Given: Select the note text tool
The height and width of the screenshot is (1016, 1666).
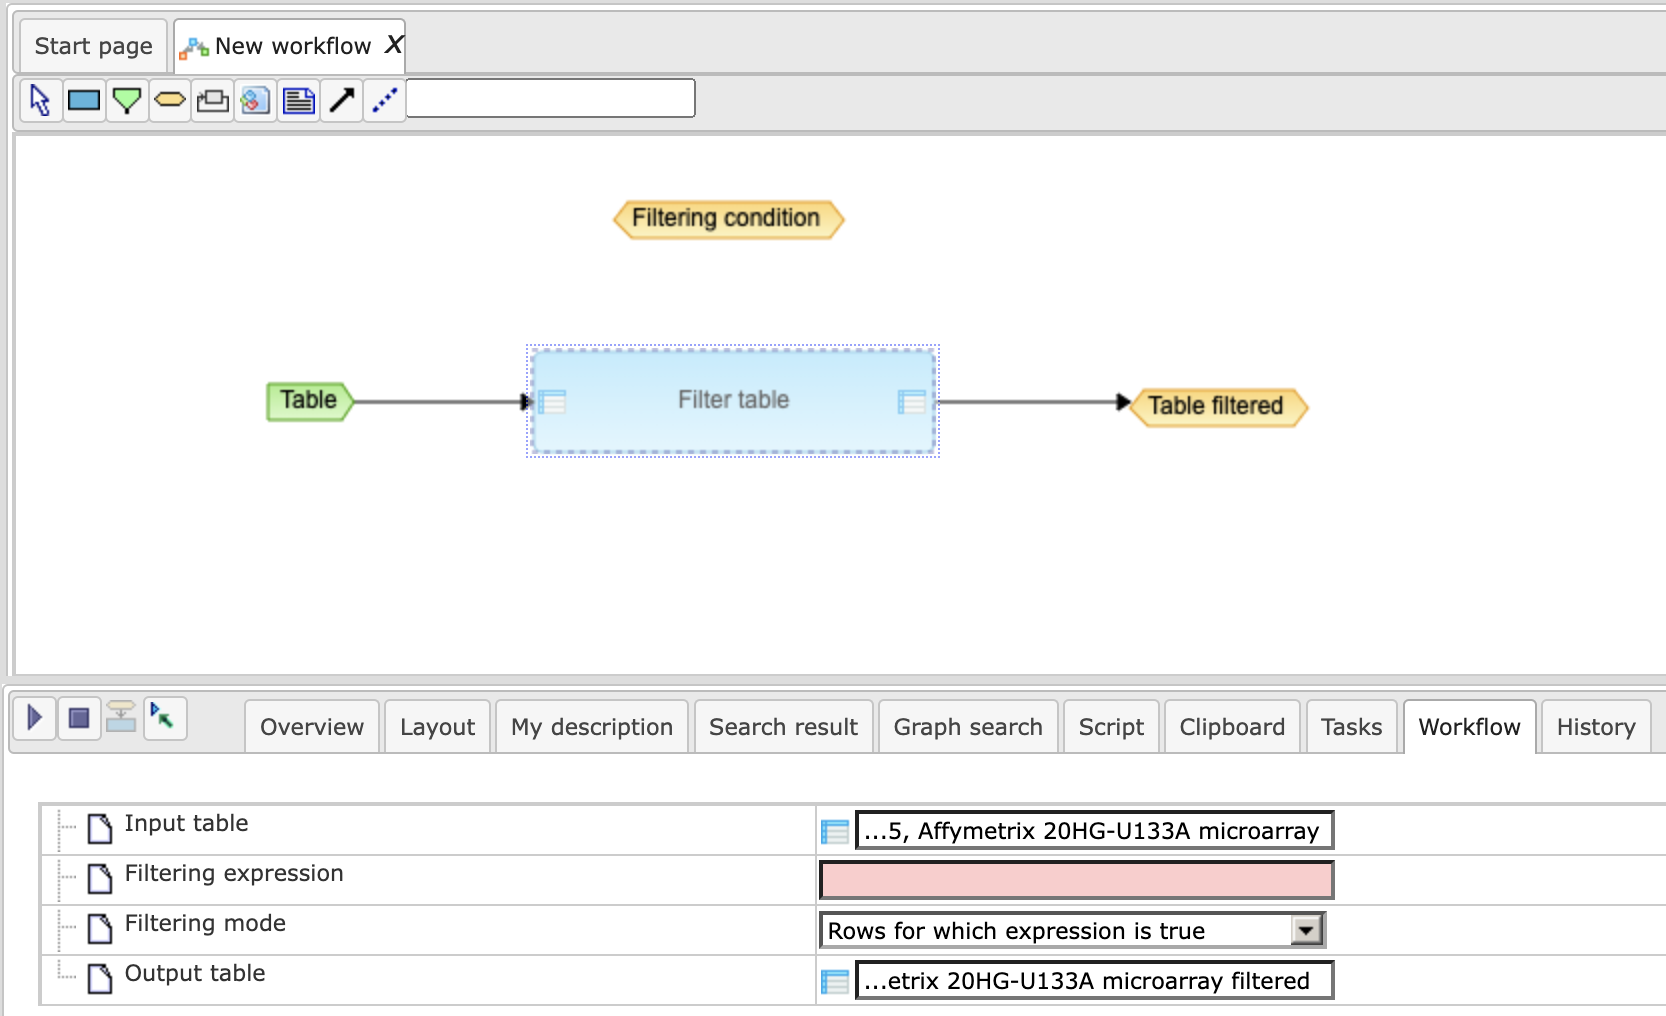Looking at the screenshot, I should [299, 100].
